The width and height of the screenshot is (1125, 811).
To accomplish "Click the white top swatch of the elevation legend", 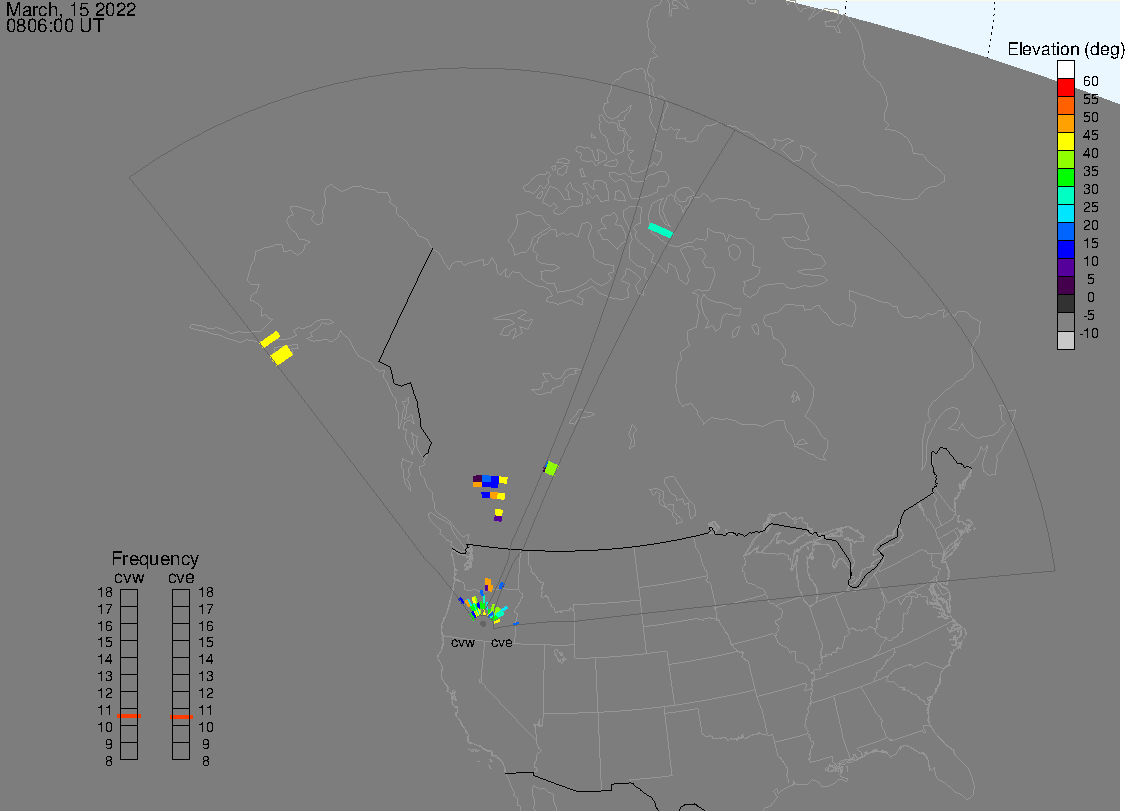I will (x=1065, y=70).
